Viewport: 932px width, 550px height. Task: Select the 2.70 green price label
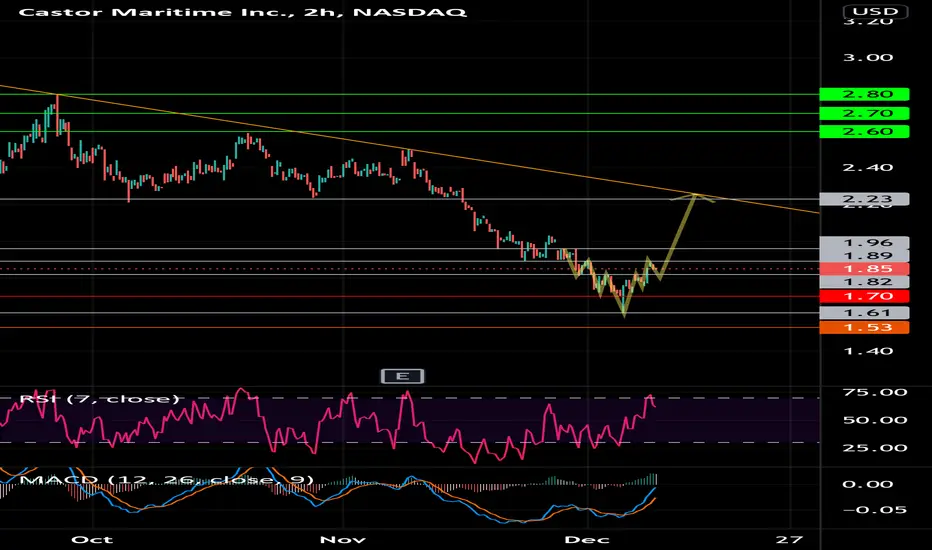point(864,113)
